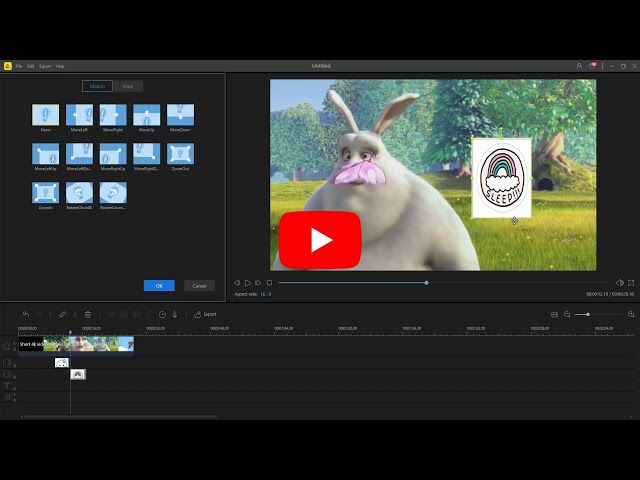This screenshot has height=480, width=640.
Task: Change the 16:9 aspect ratio value
Action: (x=266, y=294)
